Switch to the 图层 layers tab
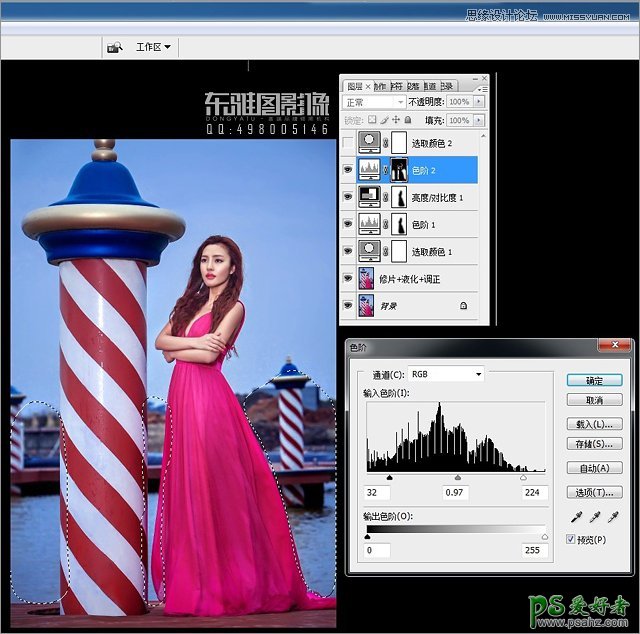The width and height of the screenshot is (640, 634). [354, 86]
